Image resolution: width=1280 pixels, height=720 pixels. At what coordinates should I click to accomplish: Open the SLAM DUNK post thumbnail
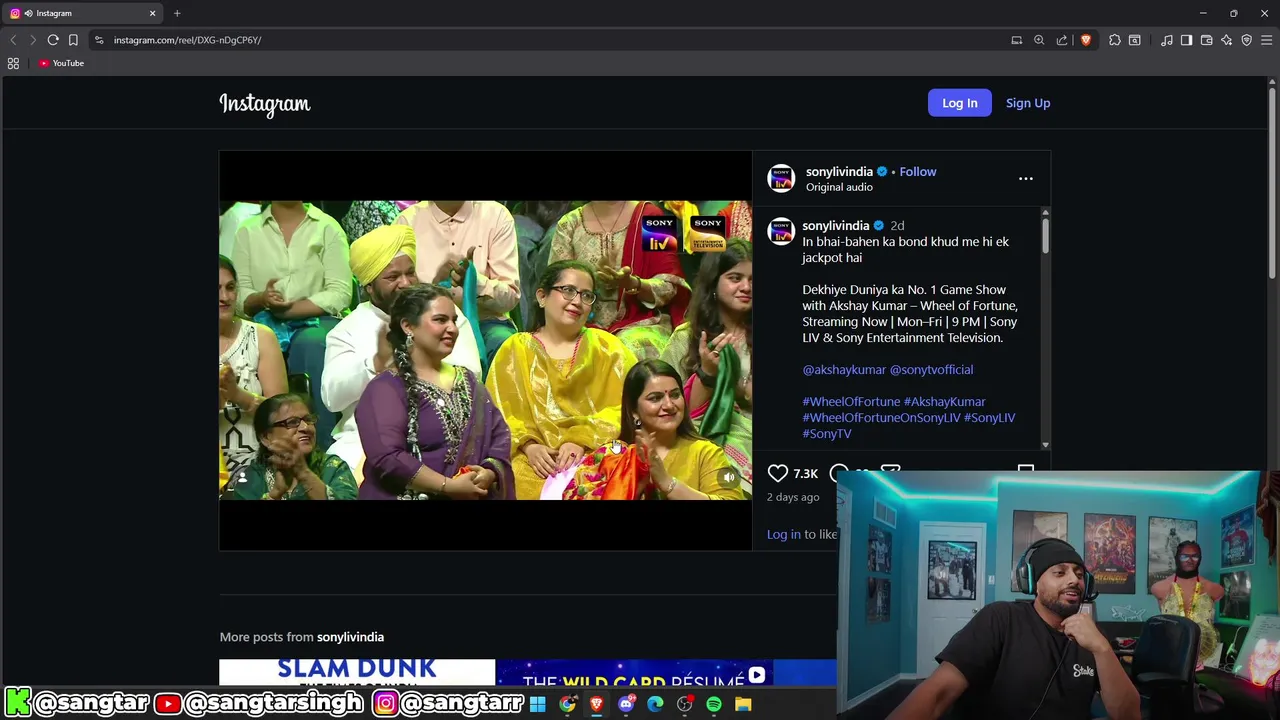357,673
